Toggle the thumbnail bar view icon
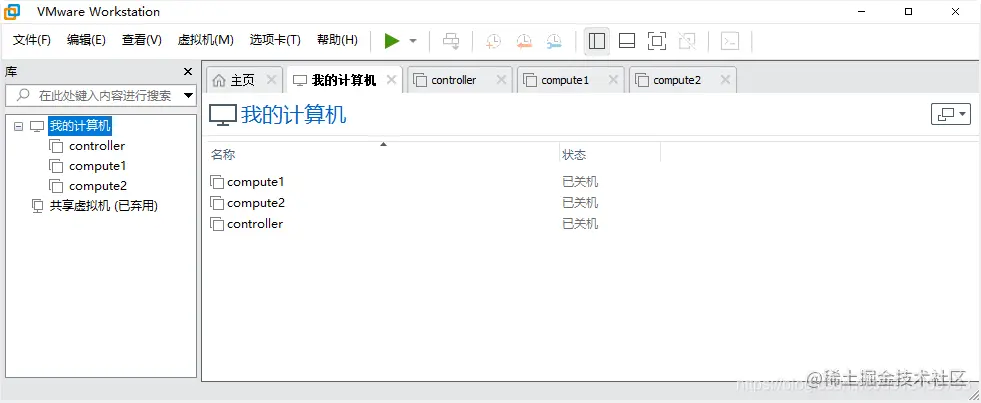Image resolution: width=981 pixels, height=403 pixels. [x=627, y=41]
